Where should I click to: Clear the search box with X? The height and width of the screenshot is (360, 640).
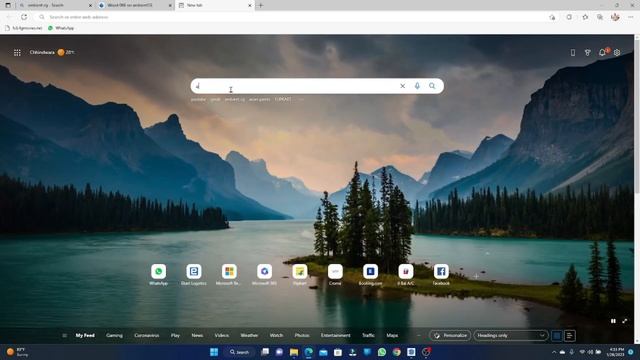click(x=402, y=86)
